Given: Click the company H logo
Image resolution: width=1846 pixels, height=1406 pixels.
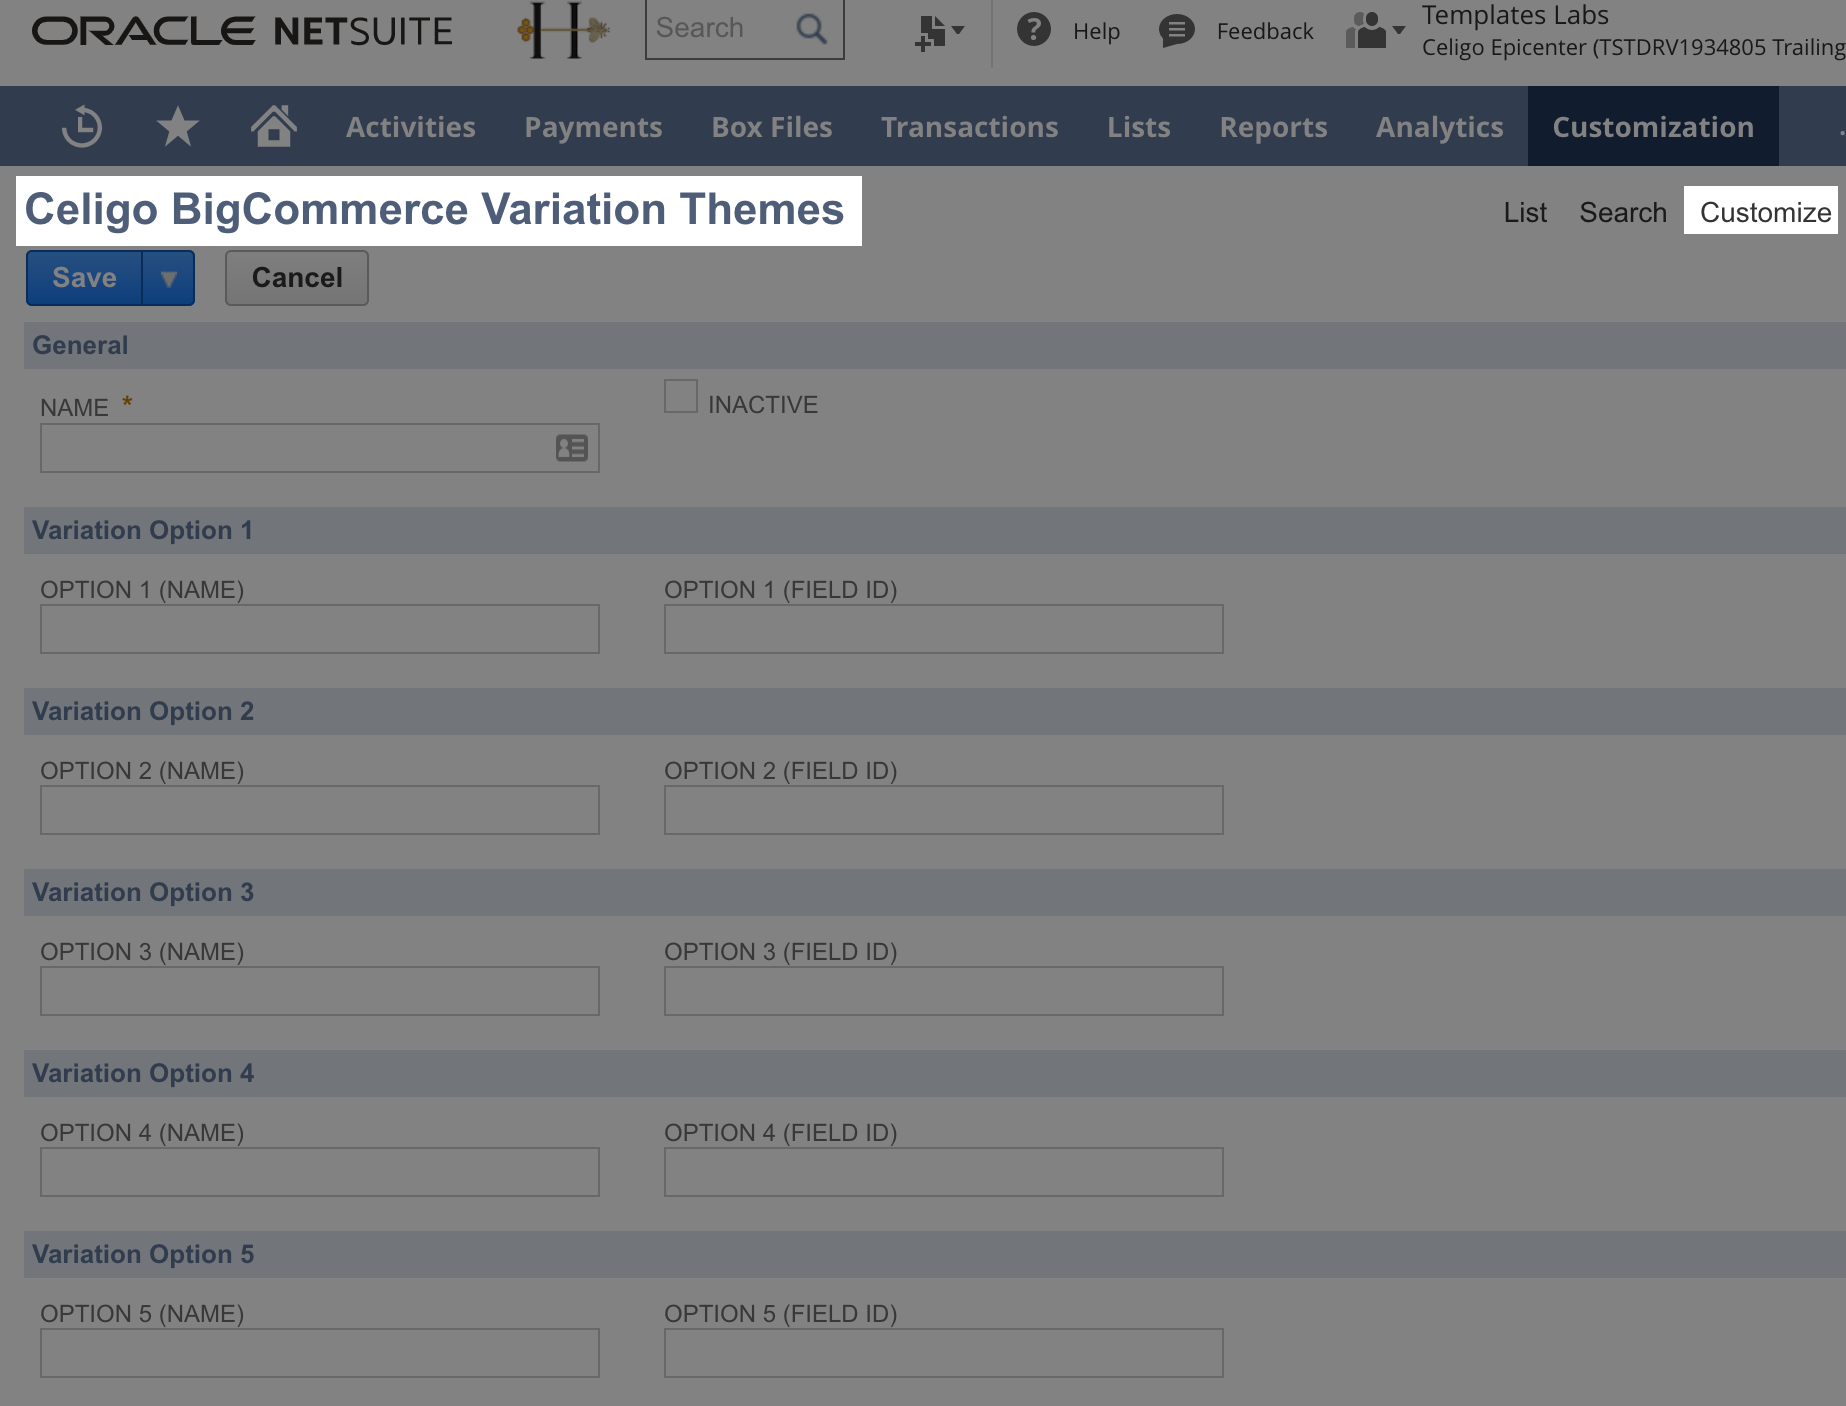Looking at the screenshot, I should (x=563, y=30).
